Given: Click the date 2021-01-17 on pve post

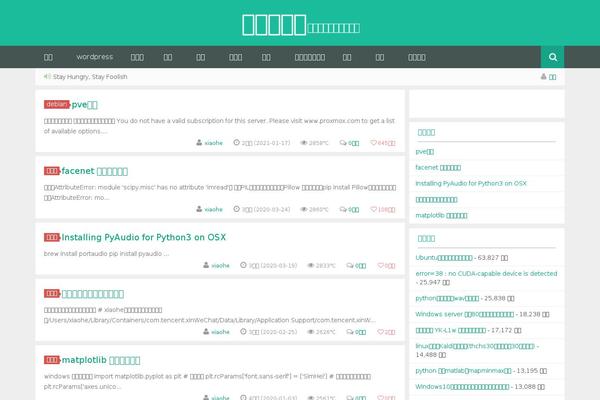Looking at the screenshot, I should coord(271,143).
